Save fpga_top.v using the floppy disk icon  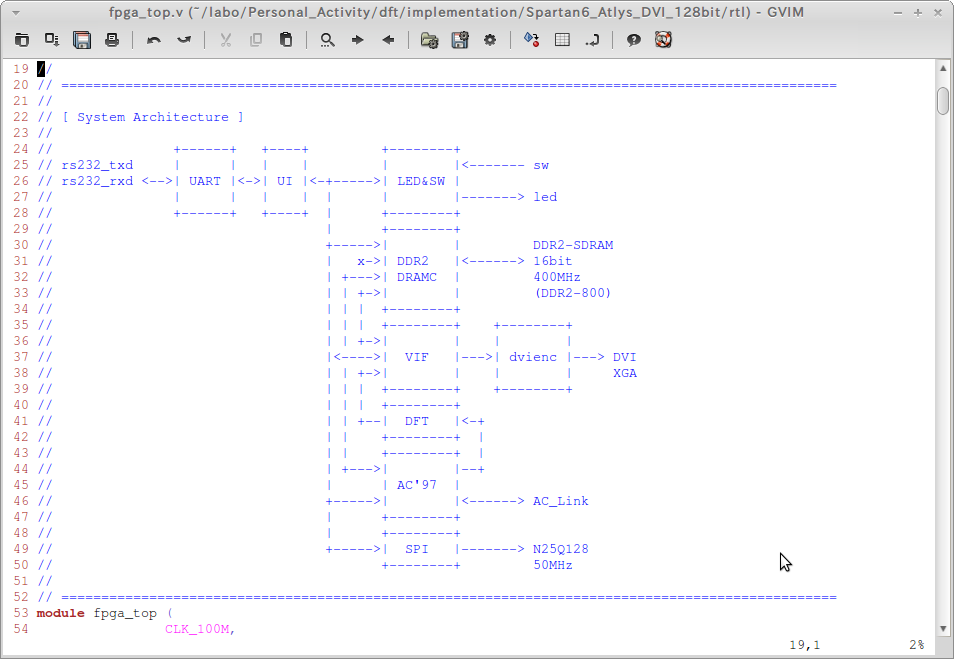[x=82, y=40]
